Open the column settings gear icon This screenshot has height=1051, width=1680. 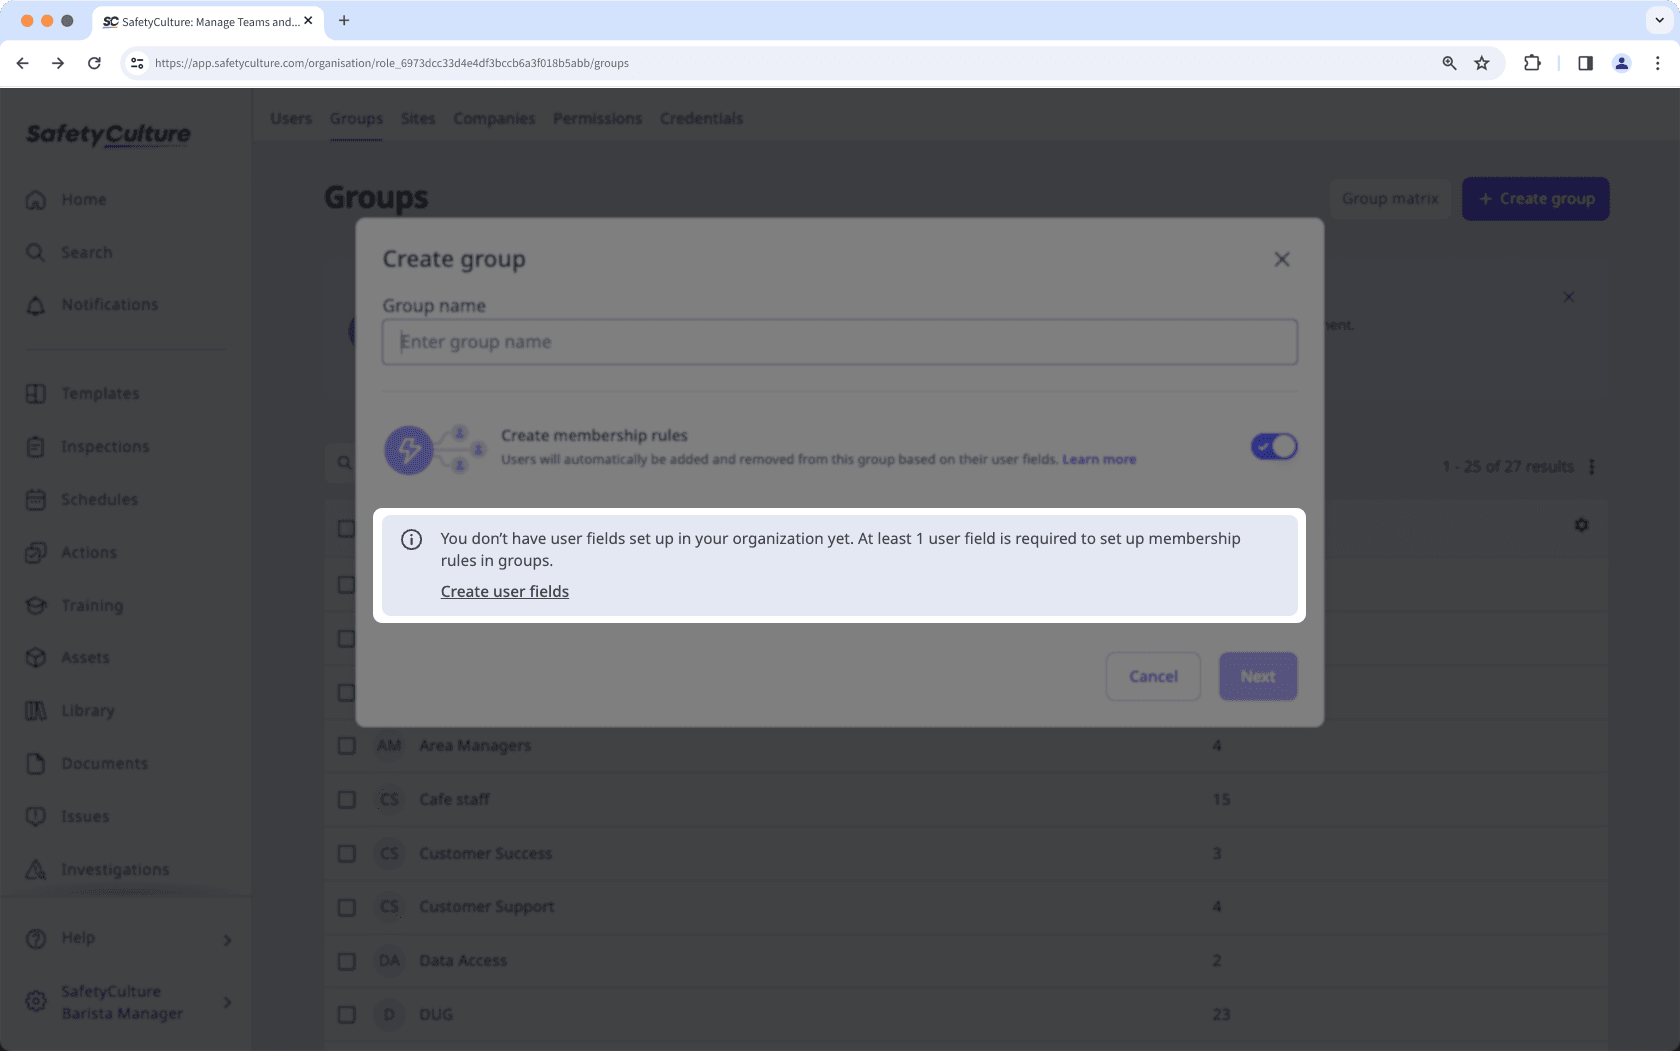pyautogui.click(x=1581, y=524)
